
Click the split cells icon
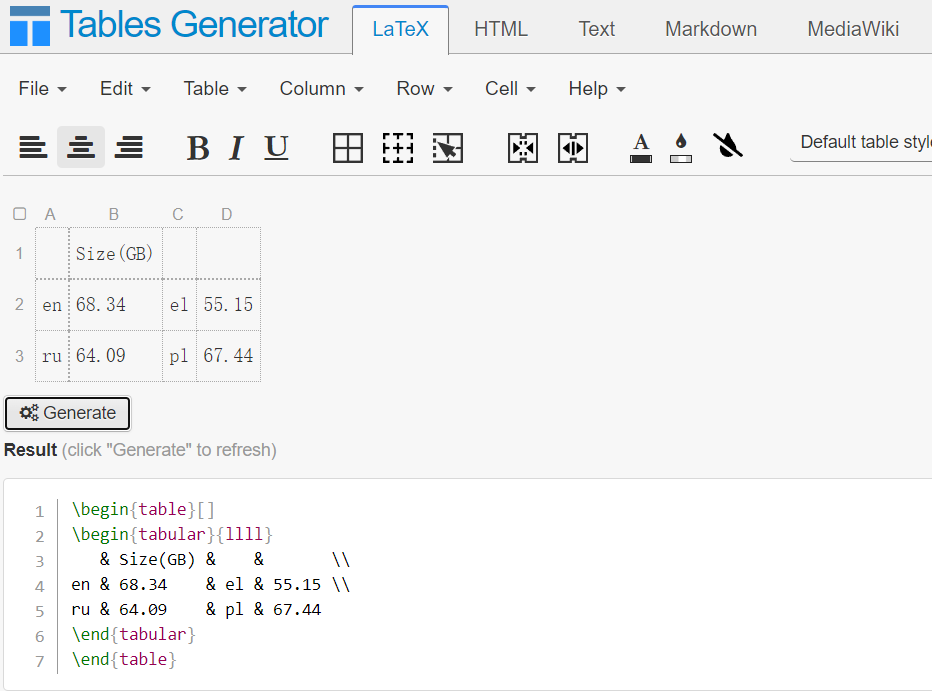click(x=573, y=148)
